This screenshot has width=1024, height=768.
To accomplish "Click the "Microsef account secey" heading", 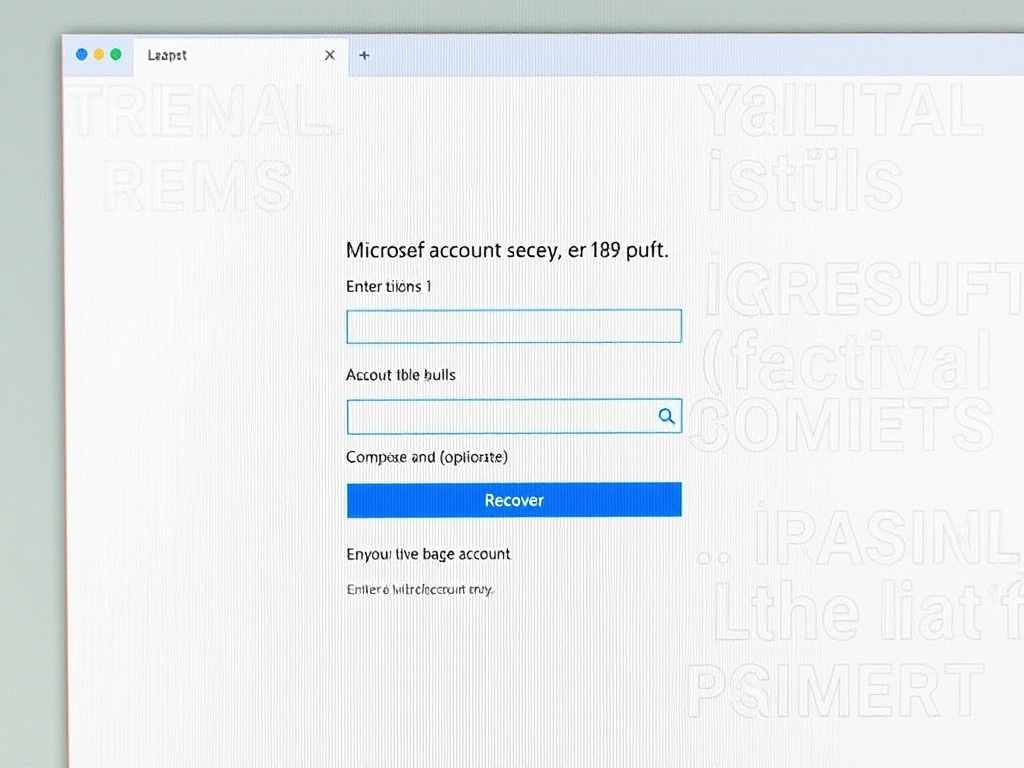I will point(507,250).
